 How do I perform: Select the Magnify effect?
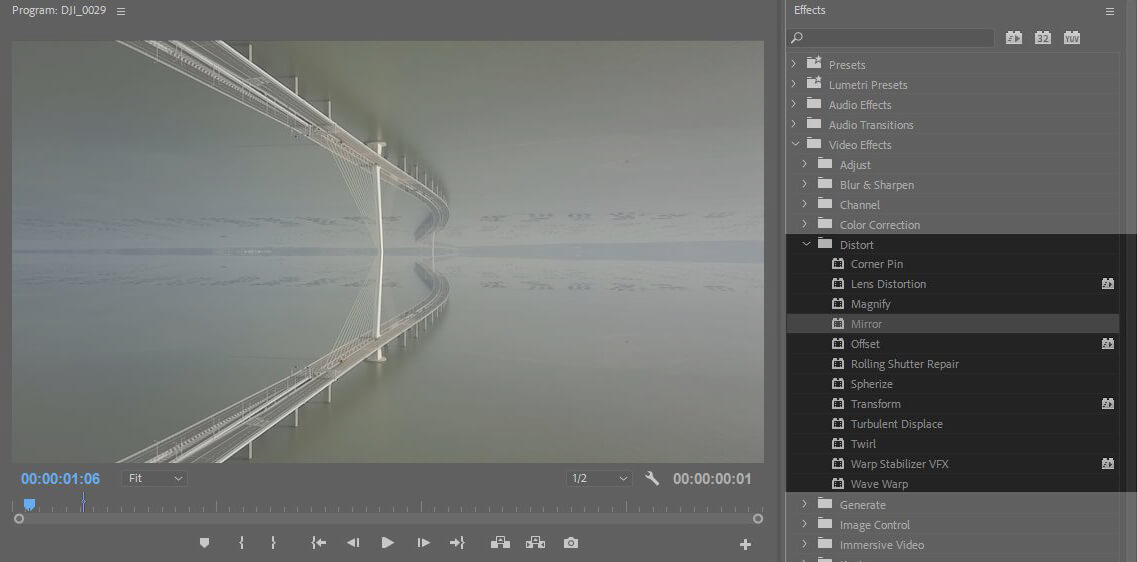pos(870,304)
